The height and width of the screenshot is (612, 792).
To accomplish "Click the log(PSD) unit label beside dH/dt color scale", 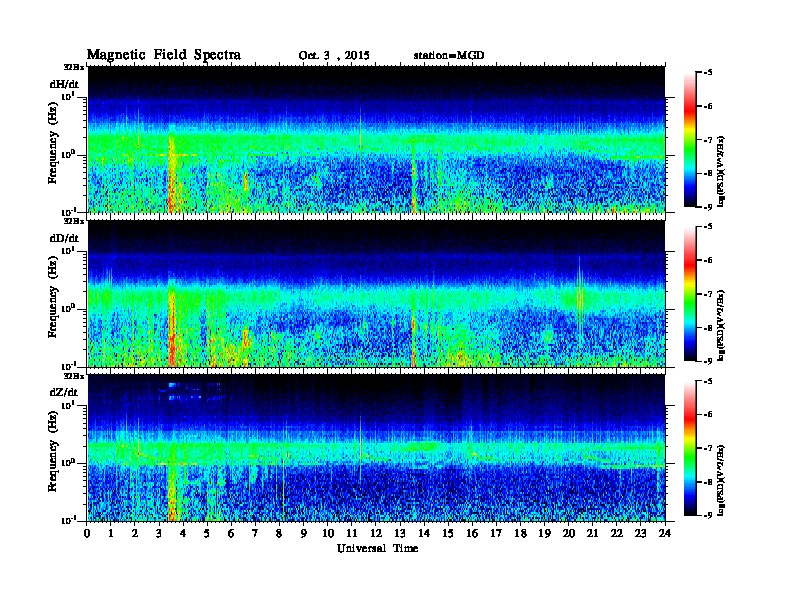I will pyautogui.click(x=721, y=172).
